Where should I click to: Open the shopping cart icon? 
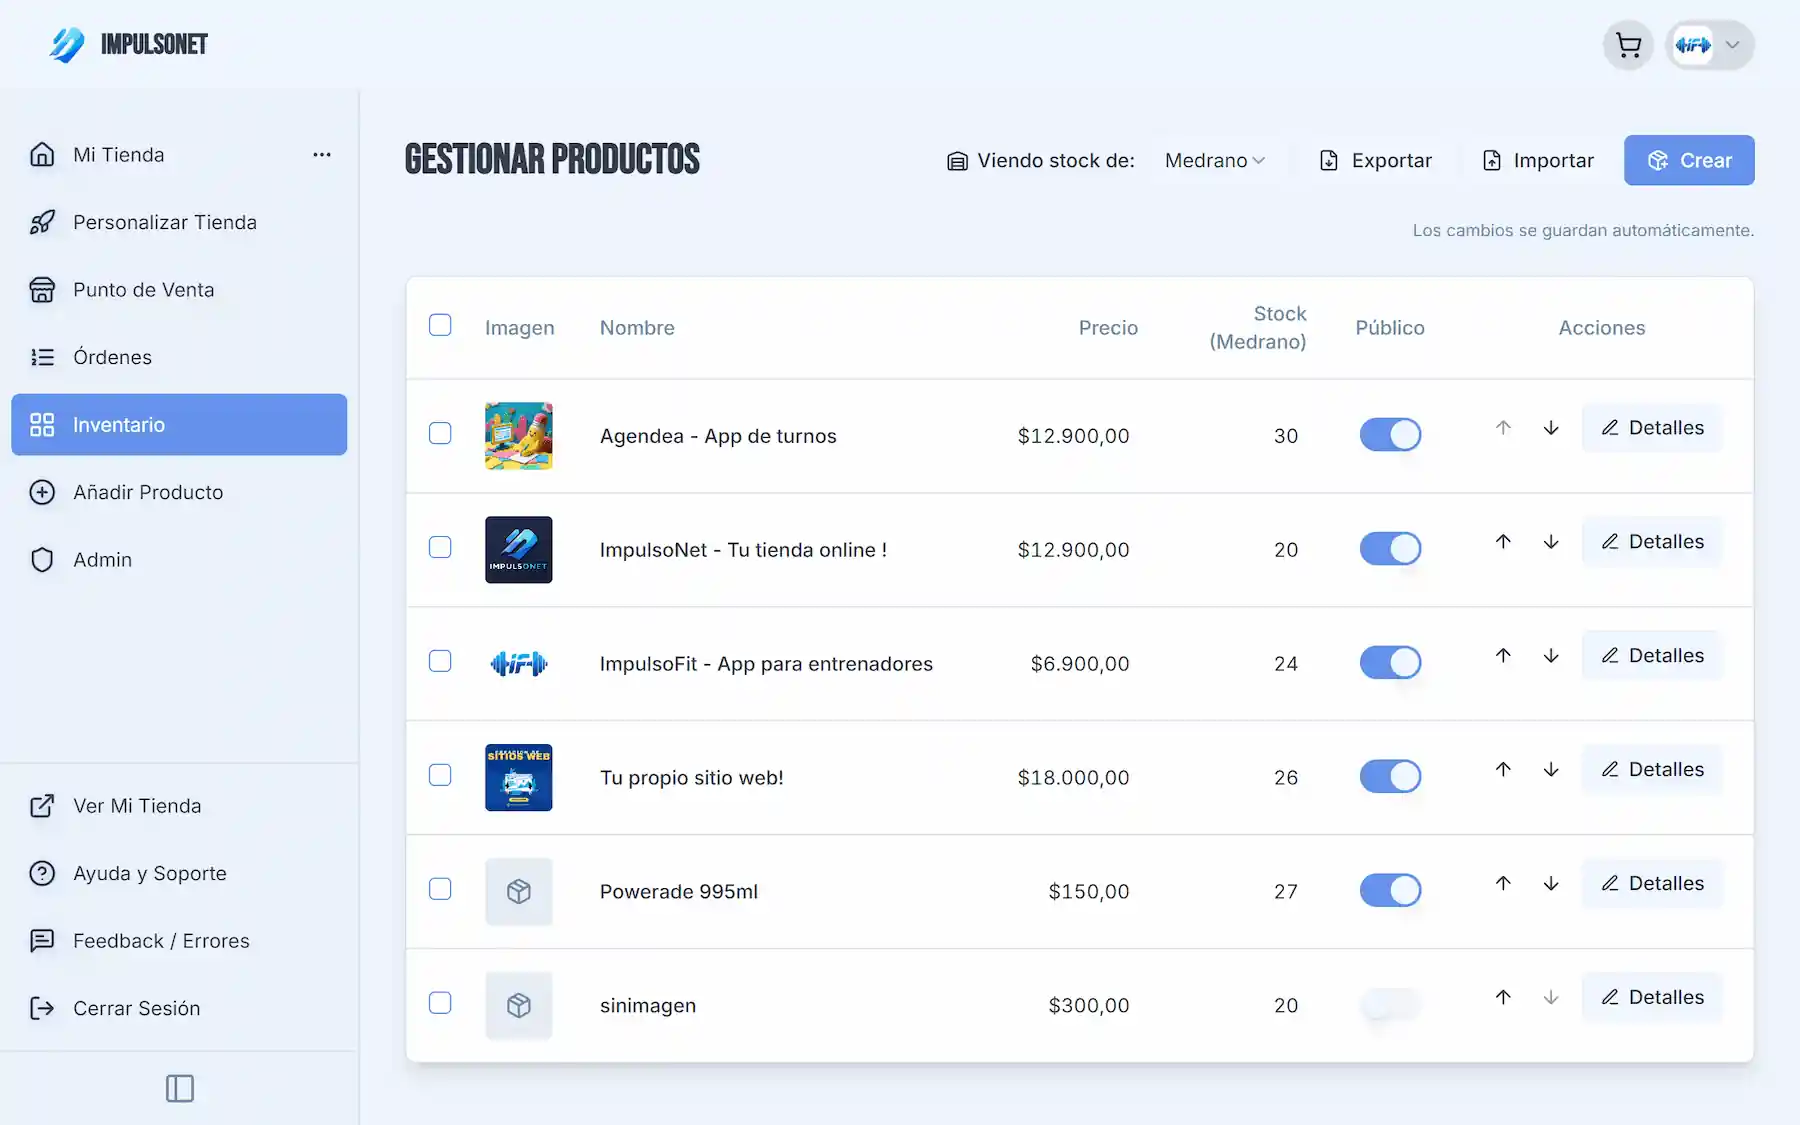1628,46
